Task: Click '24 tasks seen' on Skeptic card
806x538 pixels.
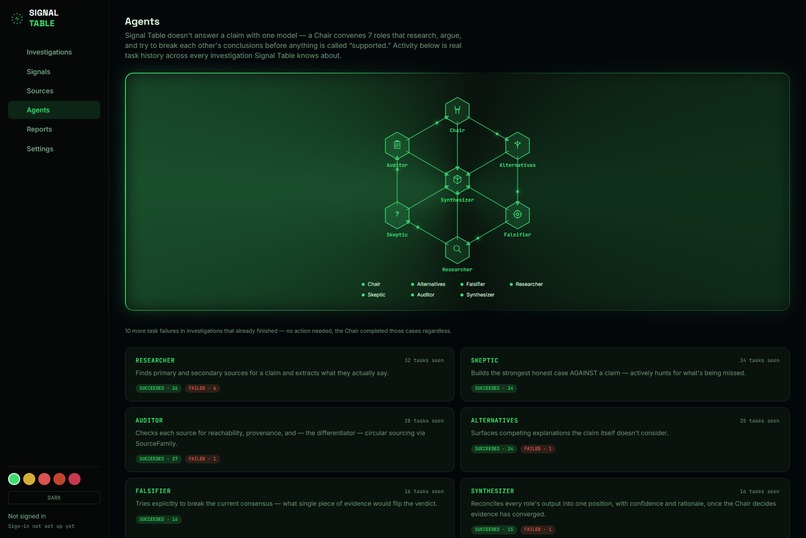Action: [x=759, y=360]
